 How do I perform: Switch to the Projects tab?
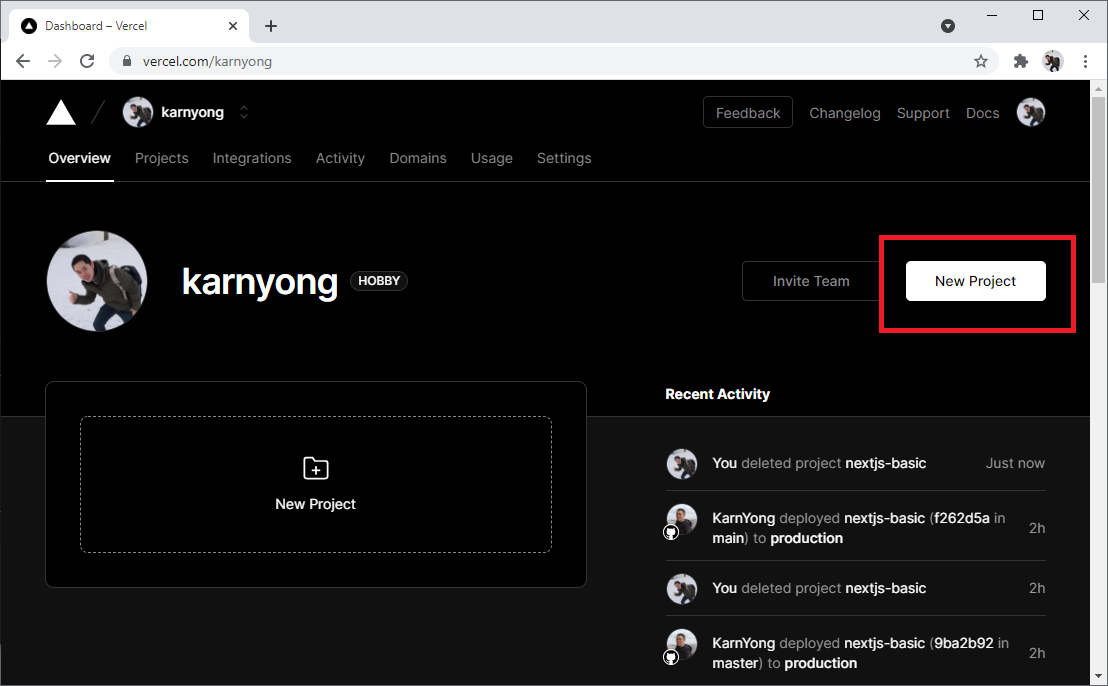161,158
